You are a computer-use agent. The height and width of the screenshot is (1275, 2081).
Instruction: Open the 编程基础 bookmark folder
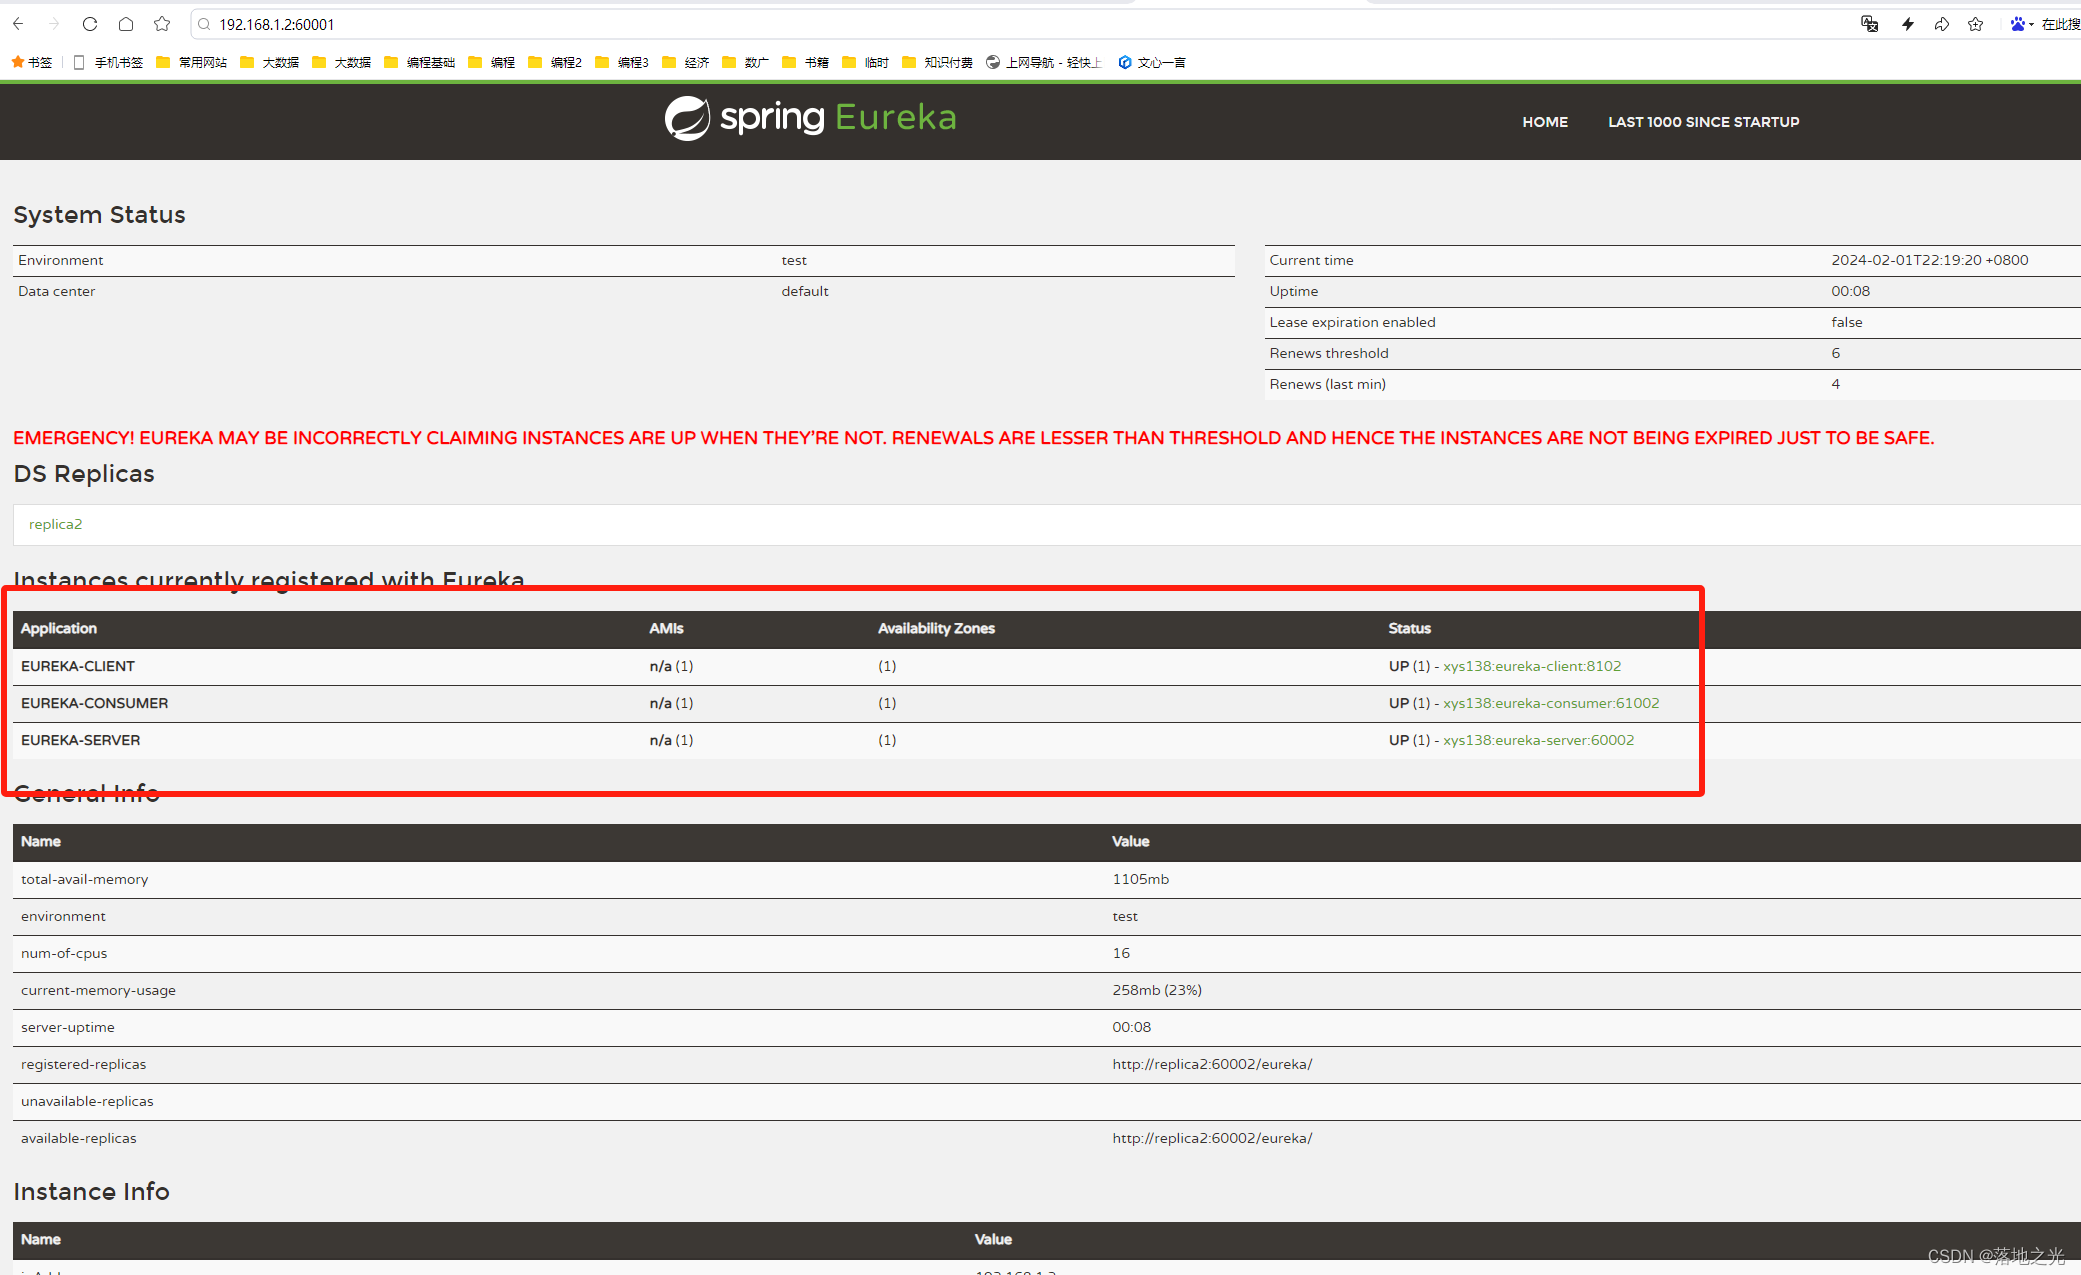[x=420, y=62]
